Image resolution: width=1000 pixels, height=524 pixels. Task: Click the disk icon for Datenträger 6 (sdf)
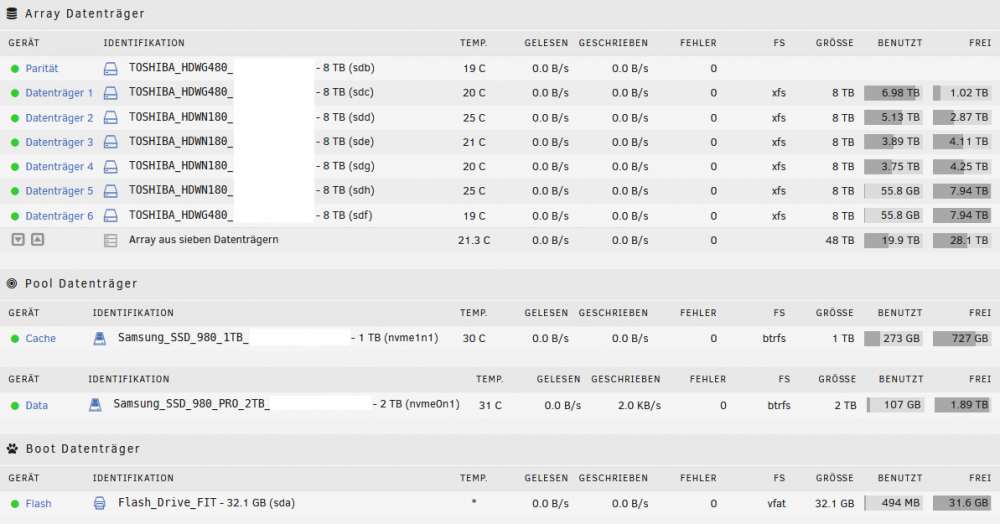(111, 216)
